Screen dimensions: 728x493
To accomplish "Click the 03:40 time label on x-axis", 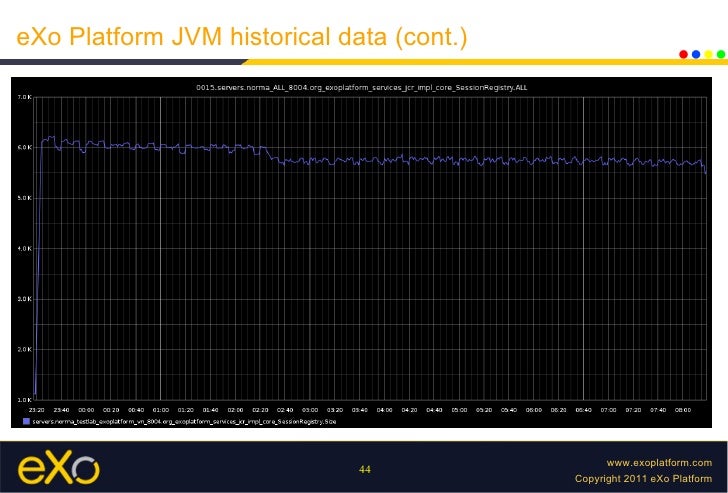I will 360,410.
